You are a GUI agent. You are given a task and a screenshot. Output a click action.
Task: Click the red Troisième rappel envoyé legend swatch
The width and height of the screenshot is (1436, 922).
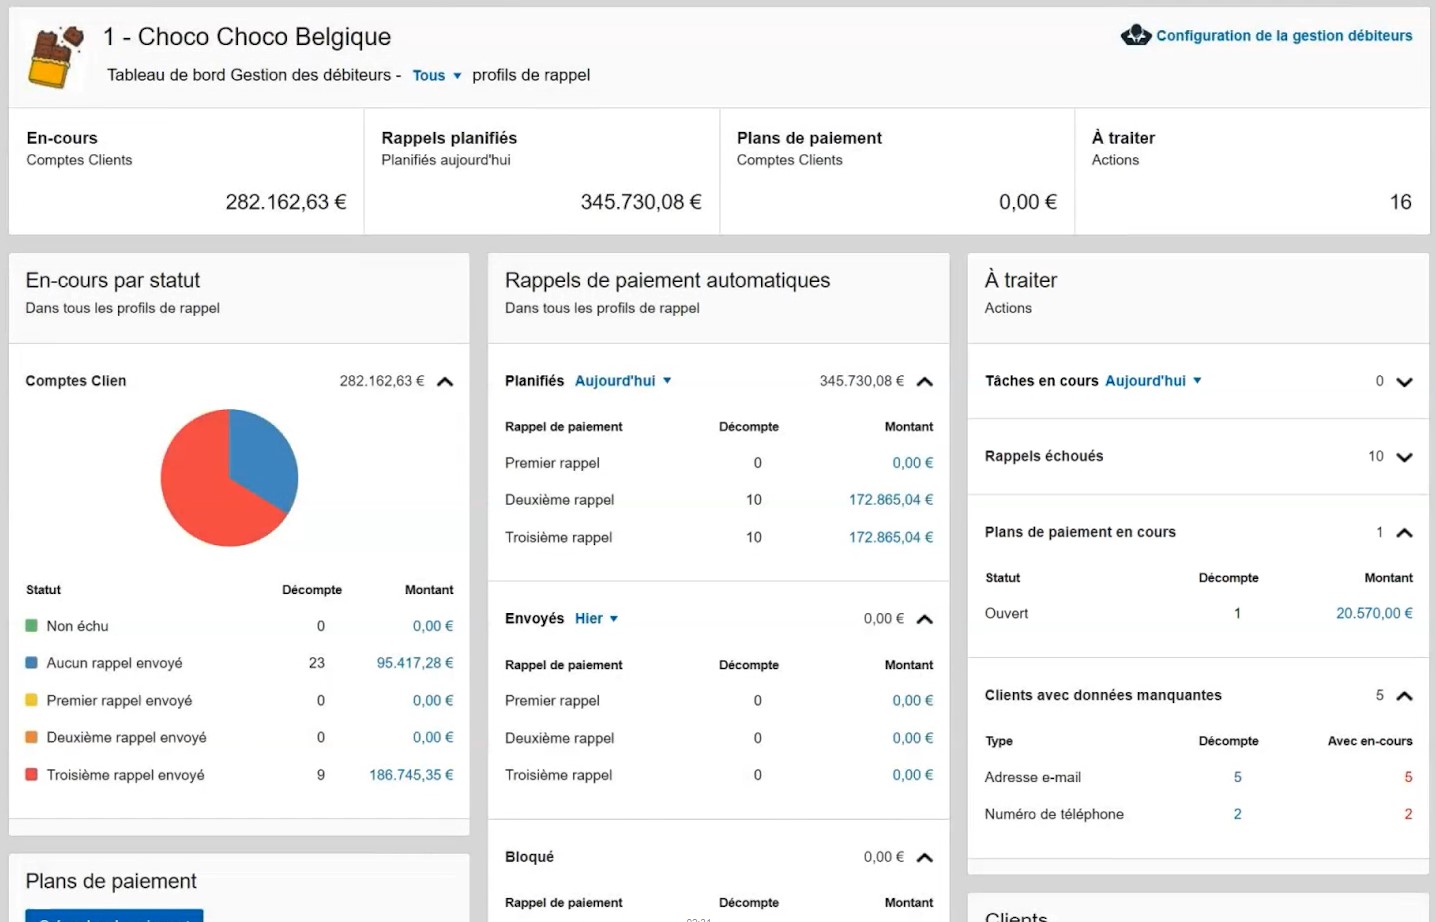(32, 775)
